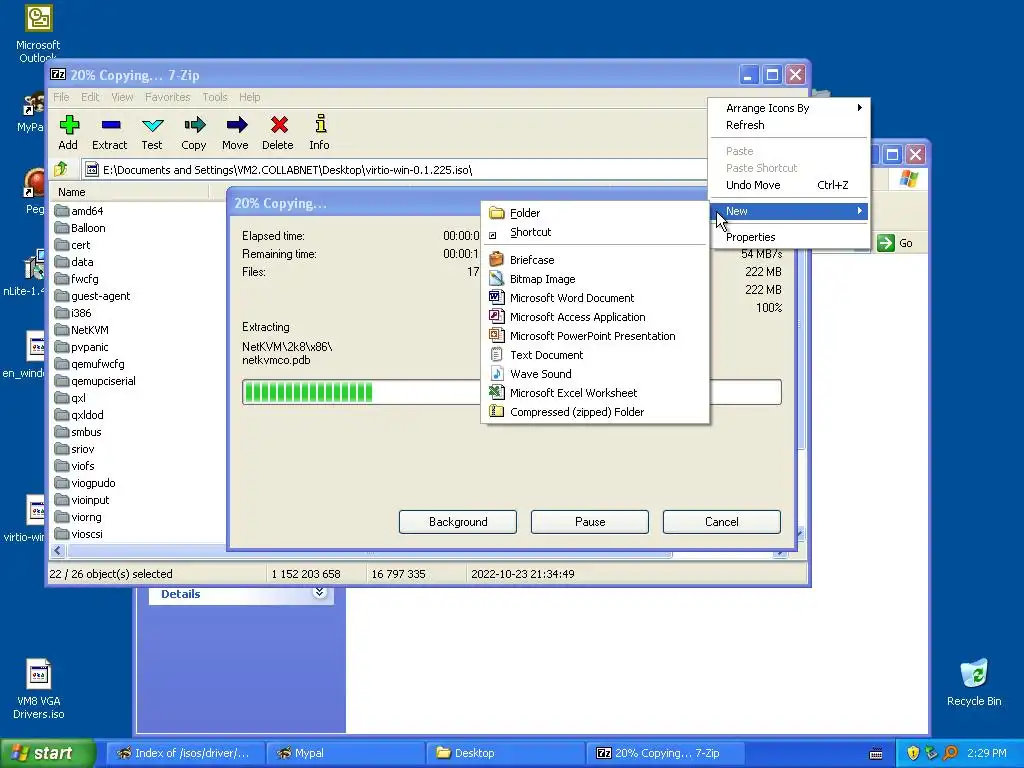The width and height of the screenshot is (1024, 768).
Task: Switch to Index of /isos/driver taskbar item
Action: click(184, 753)
